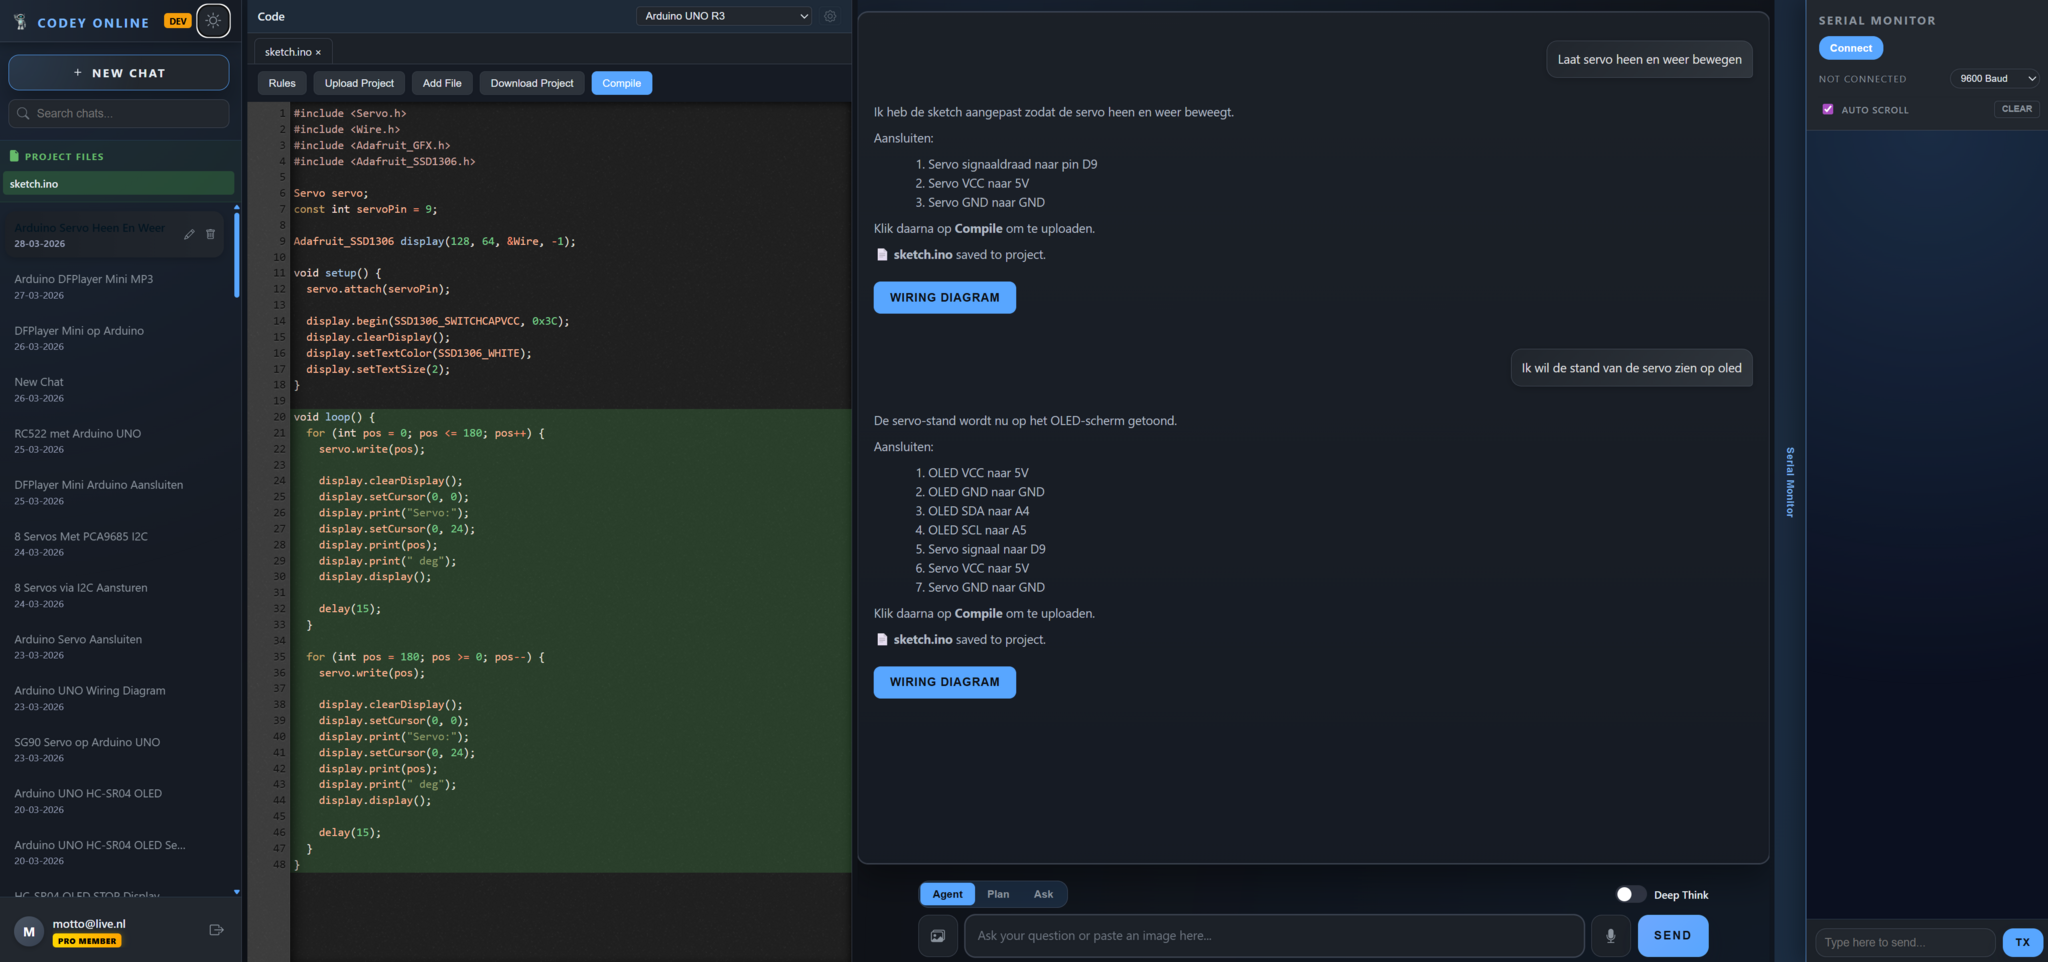Close the sketch.ino tab with the x
This screenshot has width=2048, height=962.
pyautogui.click(x=318, y=52)
